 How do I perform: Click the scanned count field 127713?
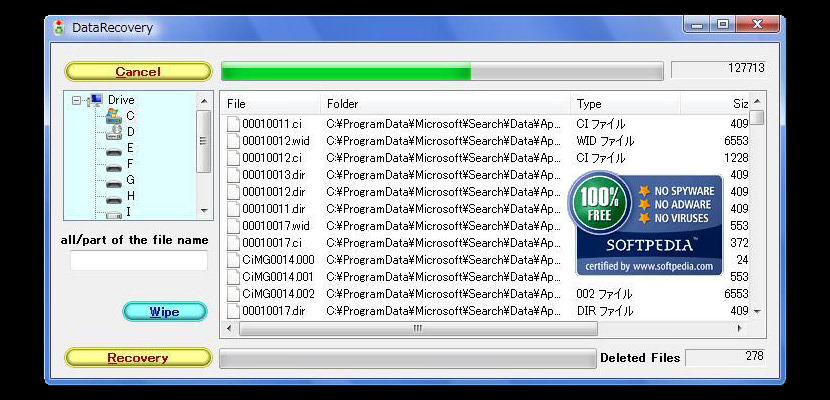[x=719, y=69]
